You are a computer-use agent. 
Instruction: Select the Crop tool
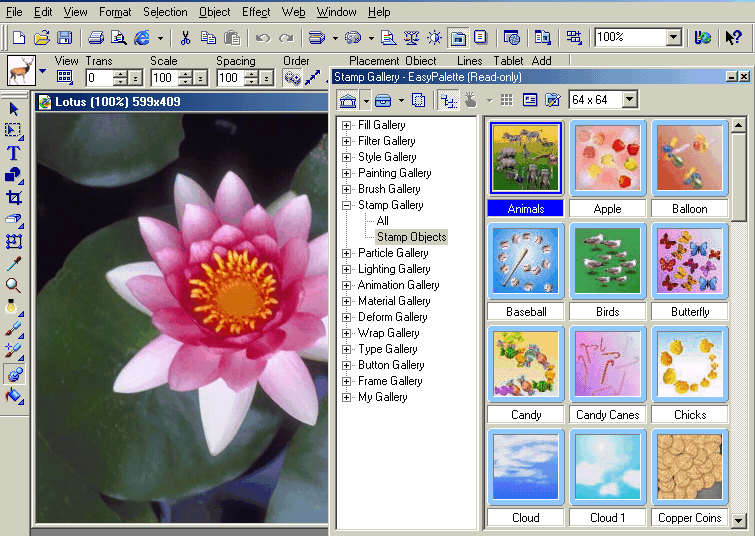(x=13, y=197)
